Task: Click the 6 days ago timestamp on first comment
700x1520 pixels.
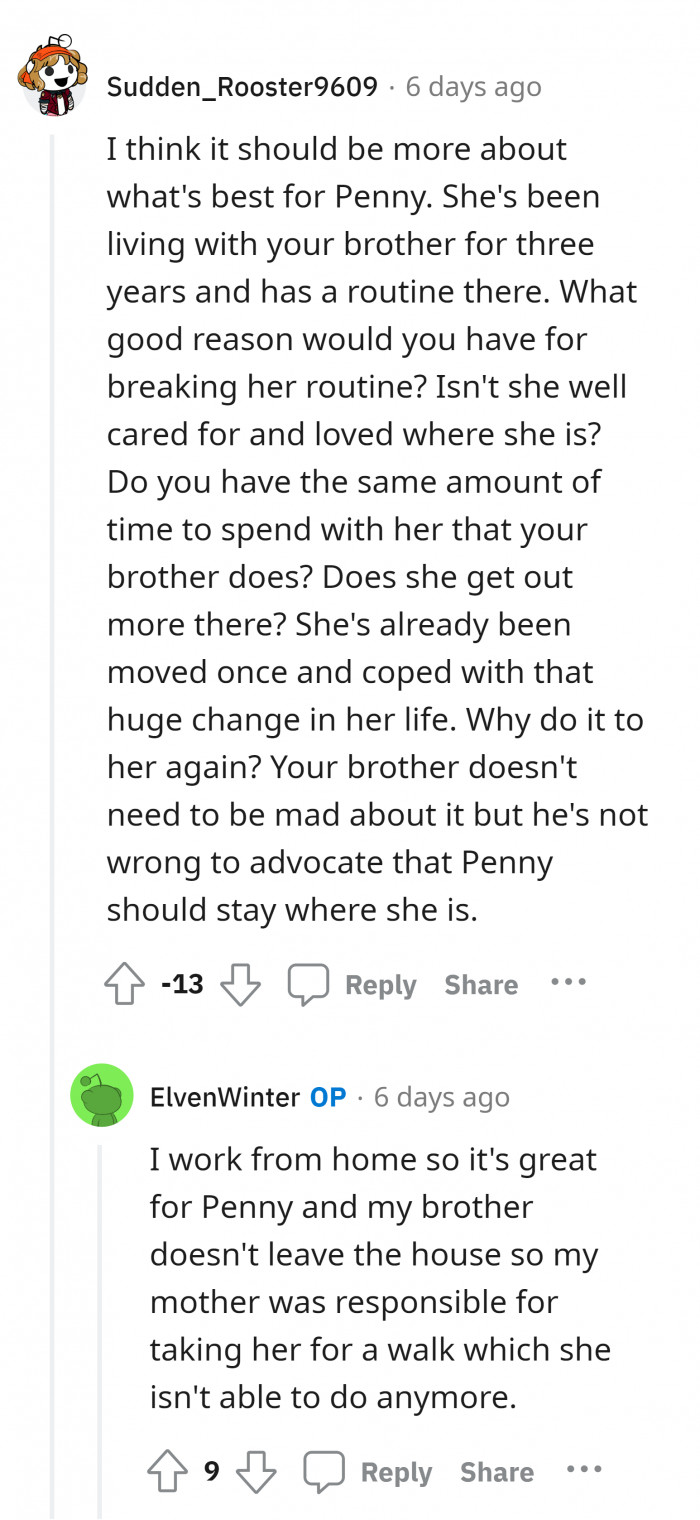Action: coord(473,86)
